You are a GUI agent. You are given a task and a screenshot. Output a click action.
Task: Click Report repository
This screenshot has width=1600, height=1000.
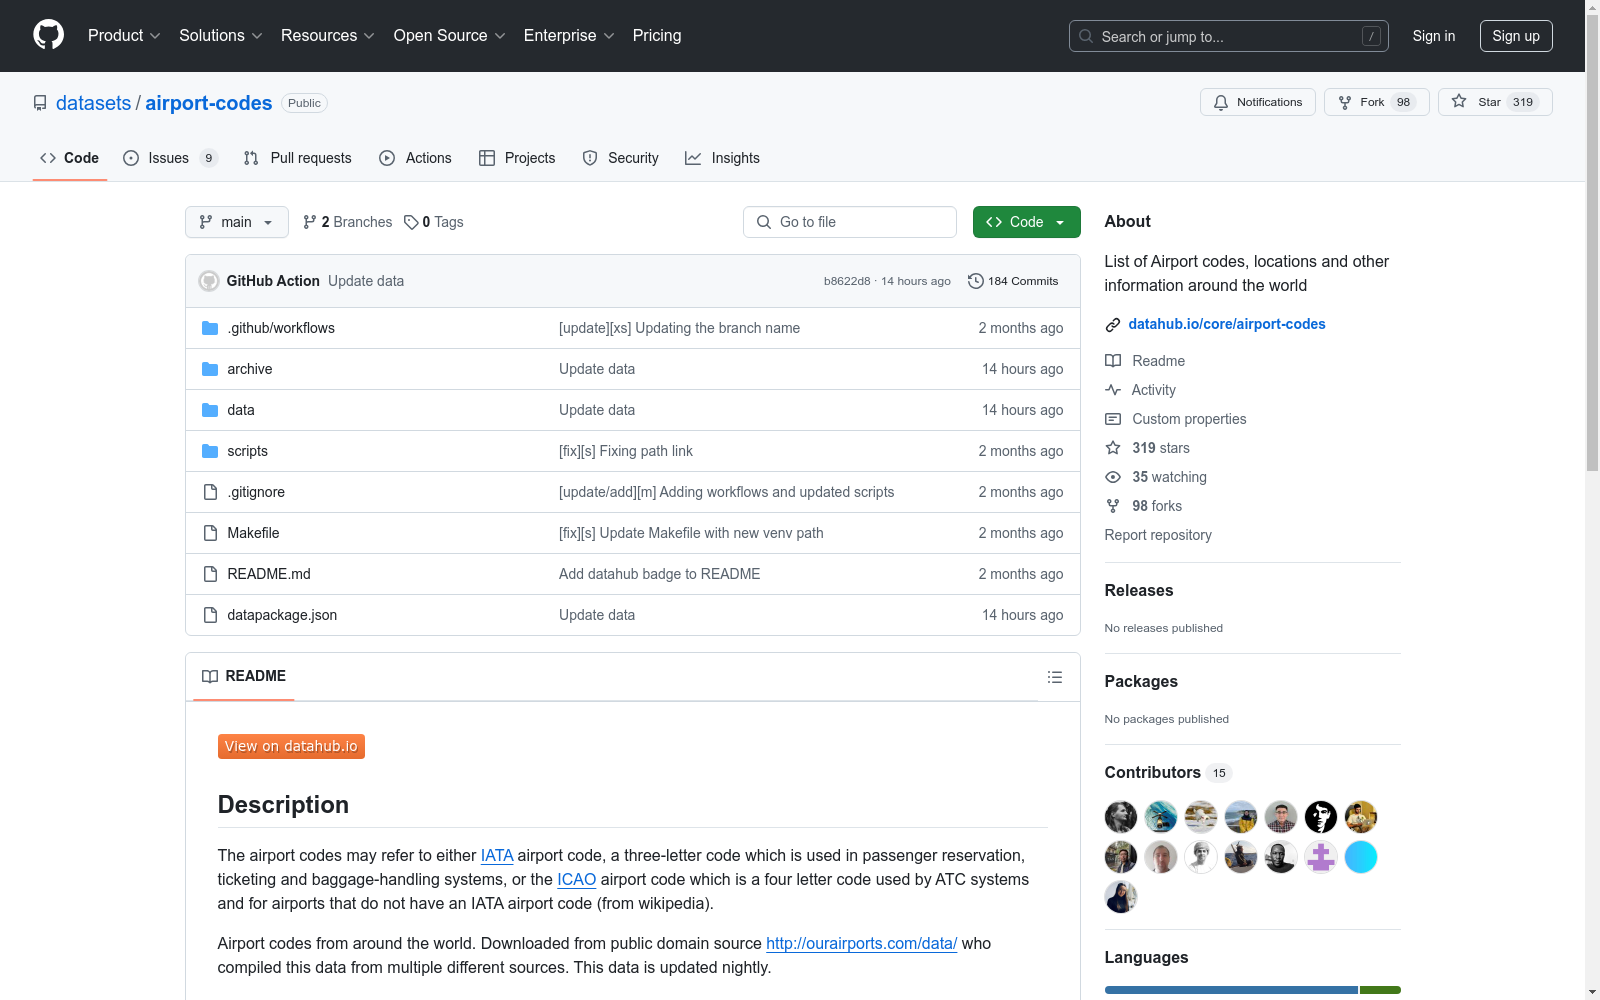tap(1158, 535)
